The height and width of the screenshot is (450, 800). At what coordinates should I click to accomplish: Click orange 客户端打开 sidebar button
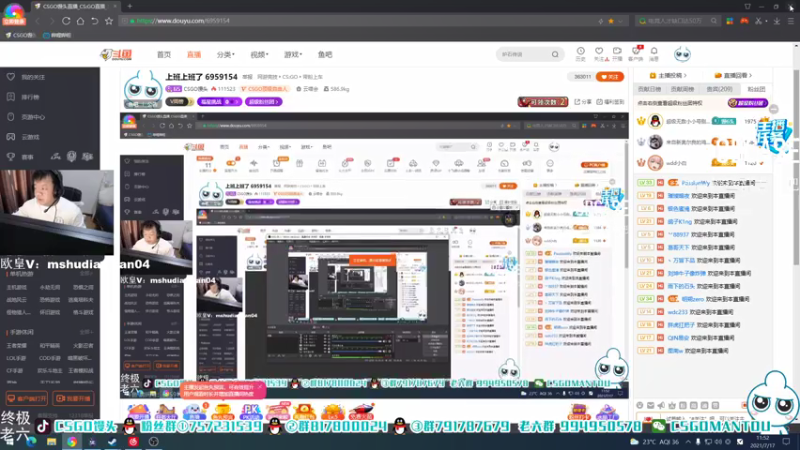coord(27,398)
